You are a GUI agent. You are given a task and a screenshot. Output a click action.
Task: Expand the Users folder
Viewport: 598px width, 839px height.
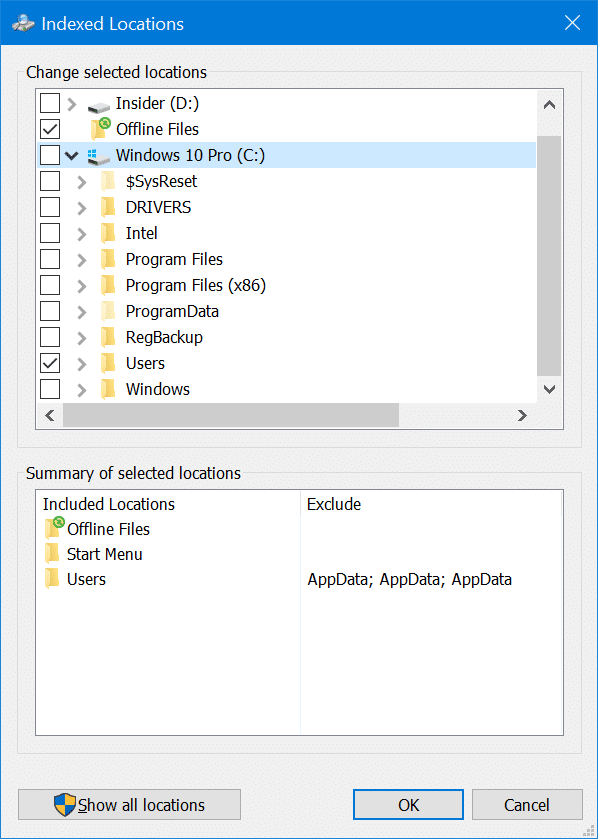point(82,364)
